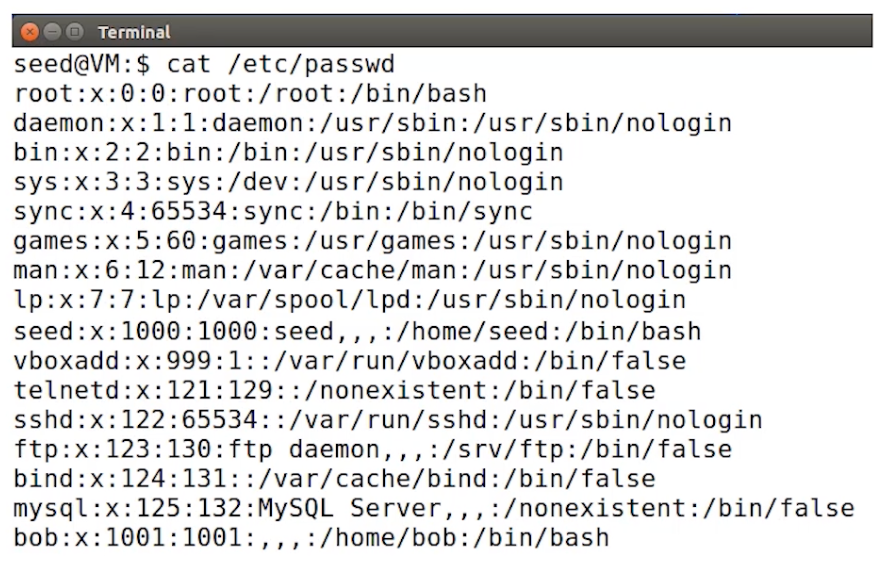The height and width of the screenshot is (572, 896).
Task: Click the root user entry line
Action: click(x=250, y=94)
